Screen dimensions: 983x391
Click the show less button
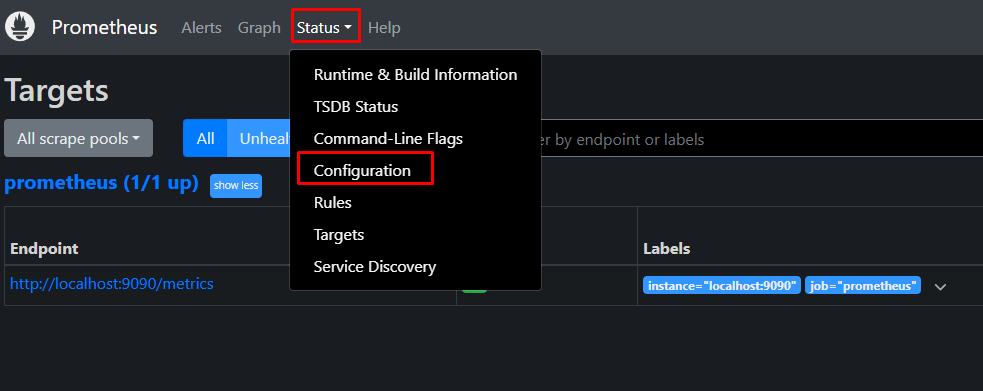pos(236,185)
